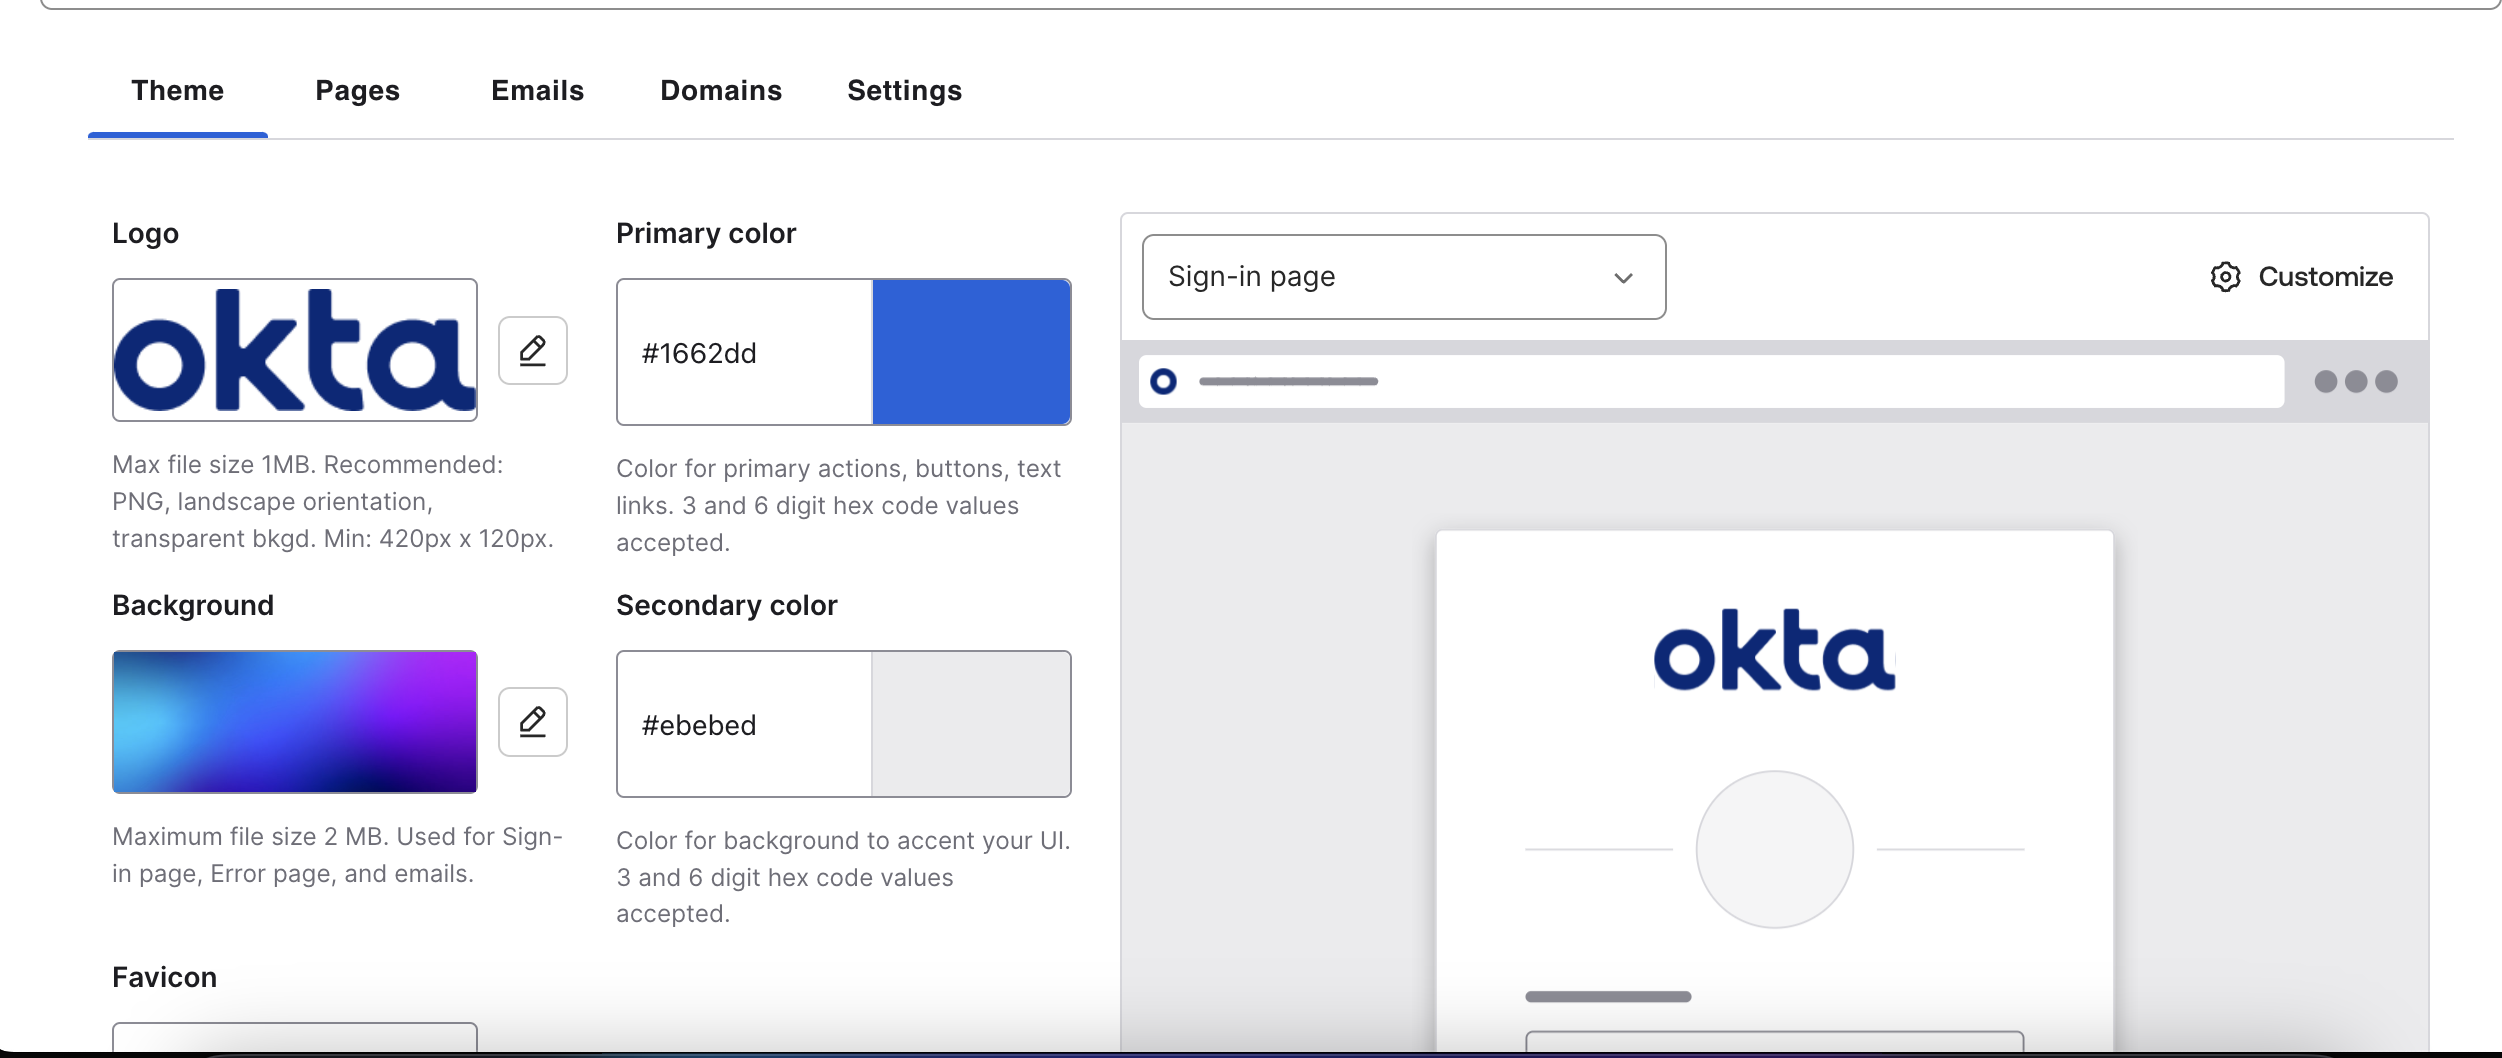Expand the Sign-in page dropdown chevron
This screenshot has width=2502, height=1058.
tap(1623, 278)
